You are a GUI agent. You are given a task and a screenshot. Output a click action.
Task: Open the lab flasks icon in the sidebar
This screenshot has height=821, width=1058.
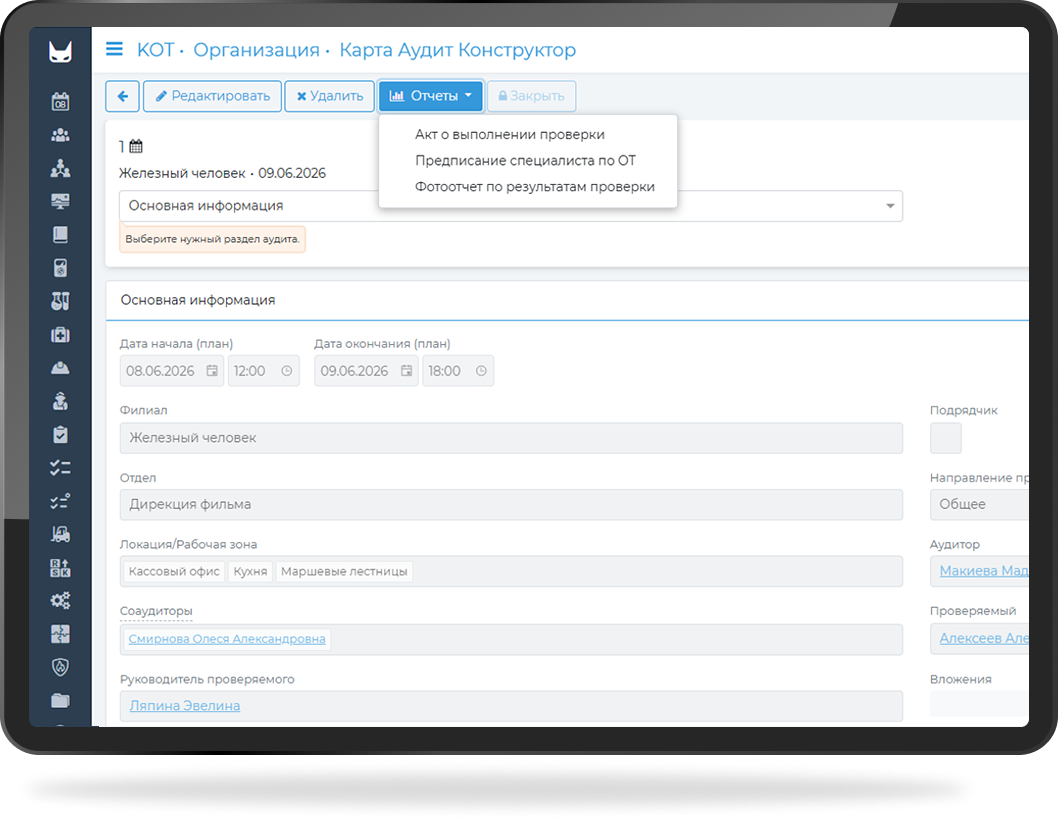click(60, 301)
